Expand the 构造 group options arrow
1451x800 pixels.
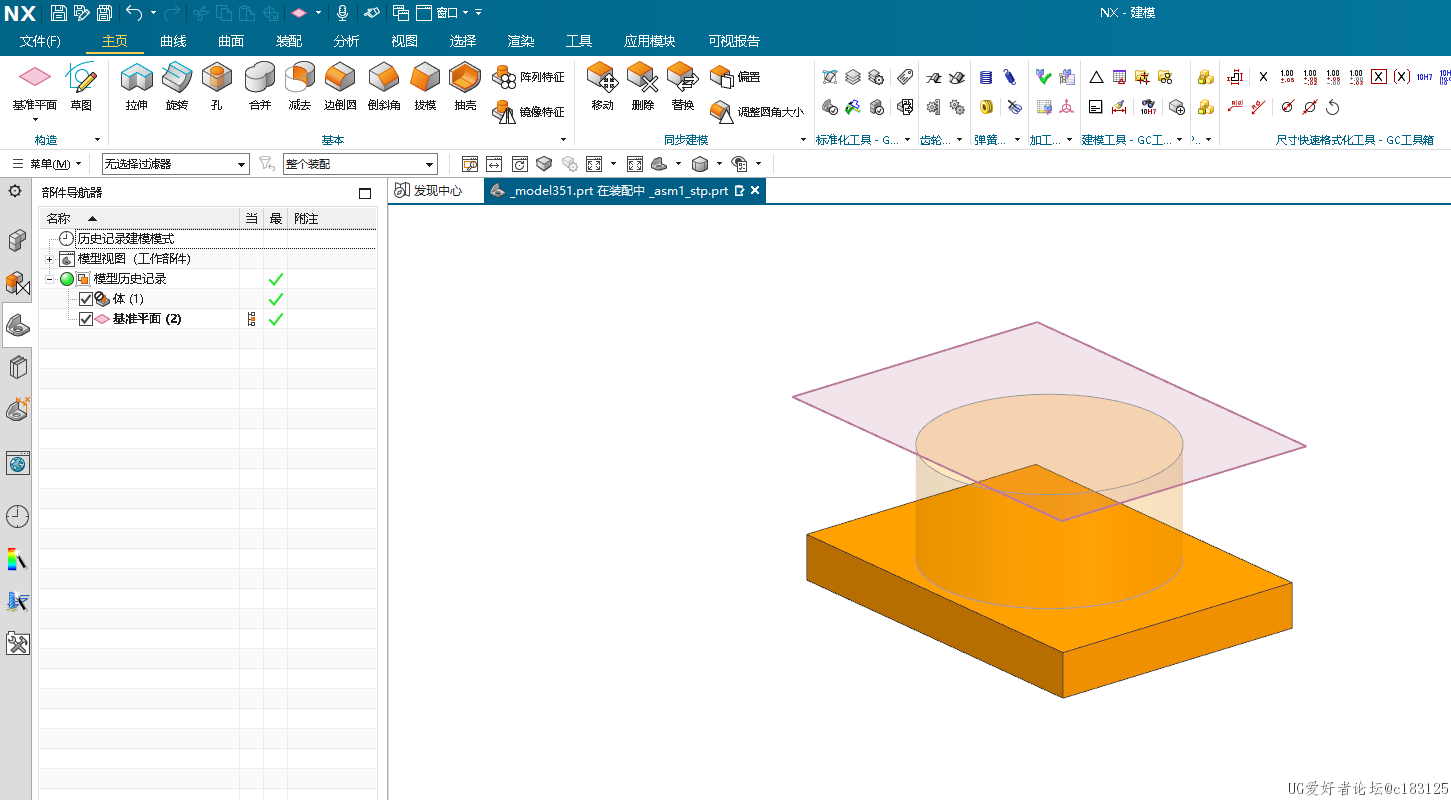[x=97, y=140]
